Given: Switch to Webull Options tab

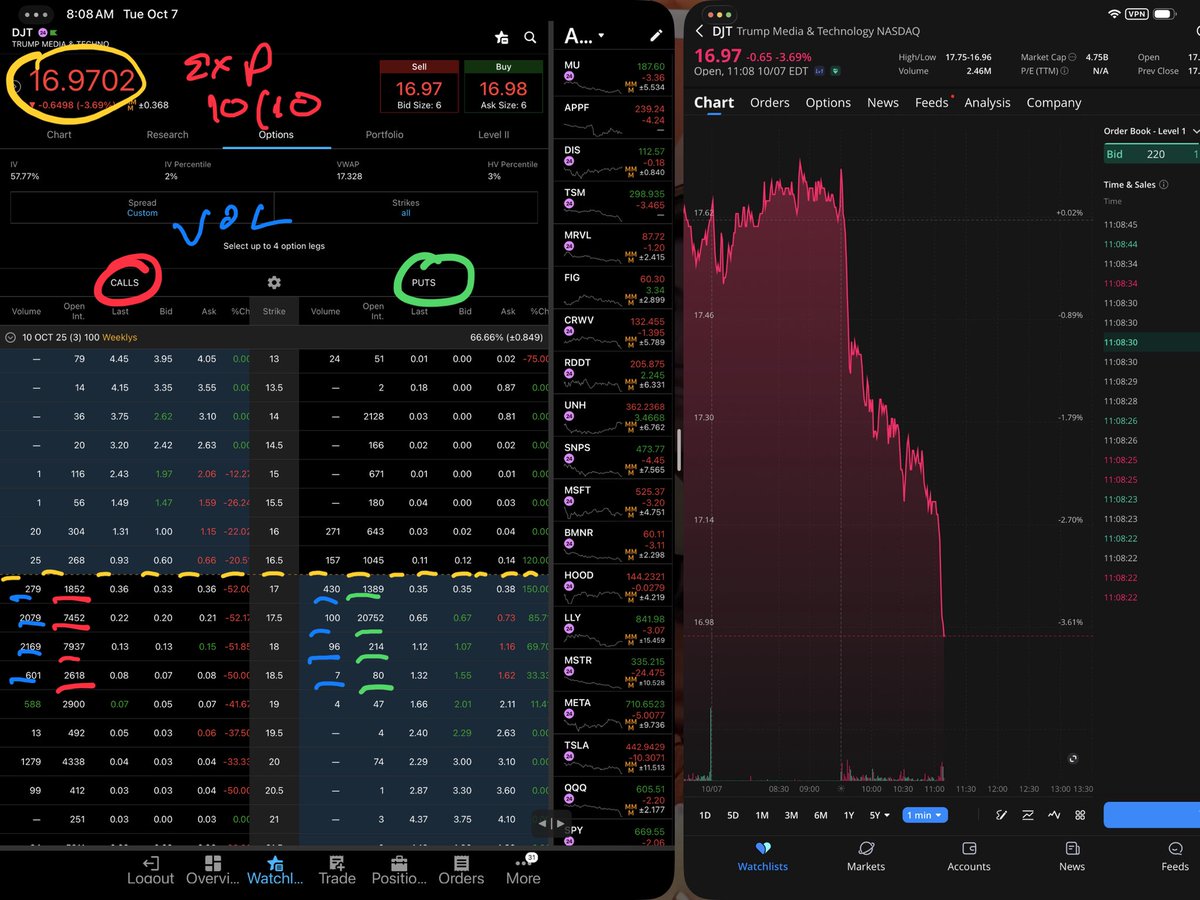Looking at the screenshot, I should pos(828,102).
